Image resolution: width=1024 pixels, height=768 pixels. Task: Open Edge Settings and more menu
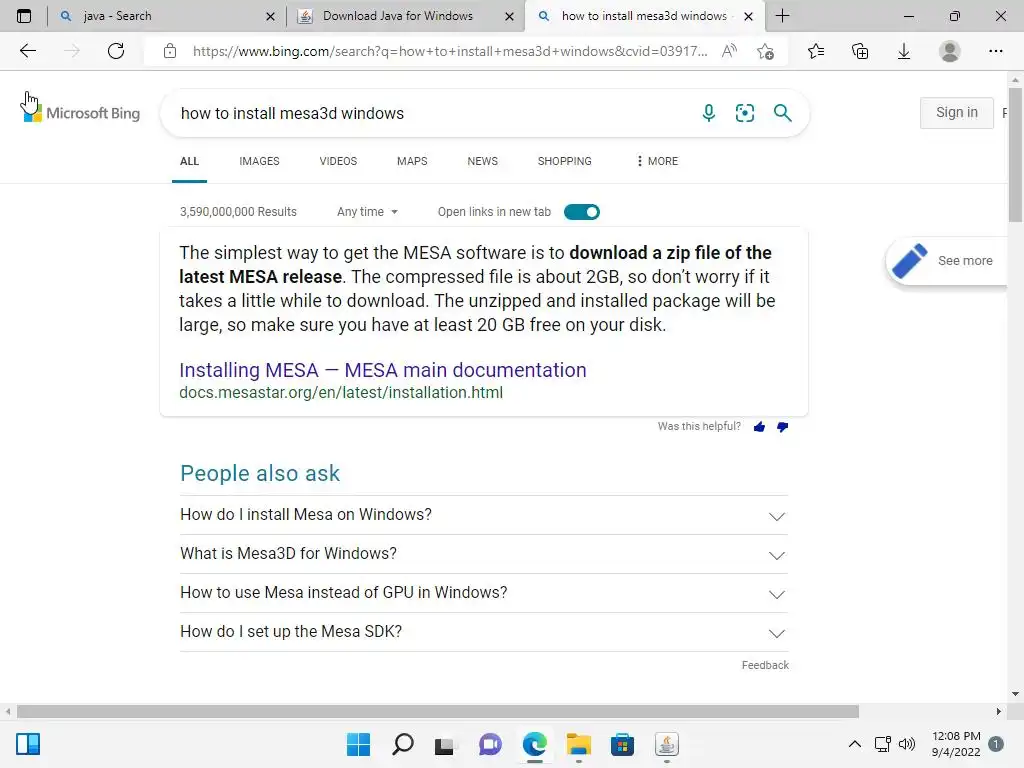[995, 51]
